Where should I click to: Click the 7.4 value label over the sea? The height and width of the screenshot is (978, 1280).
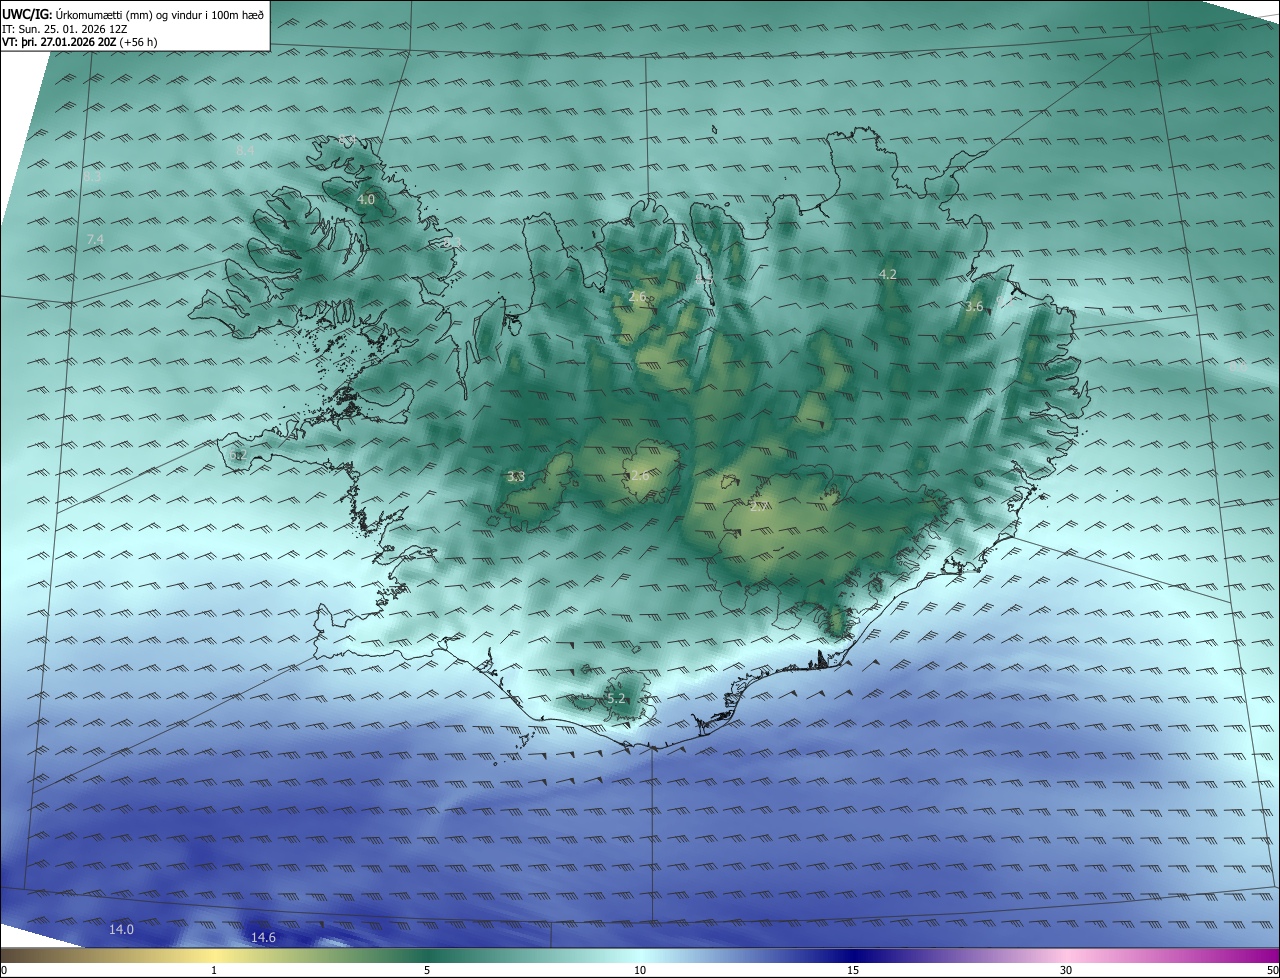click(x=95, y=239)
